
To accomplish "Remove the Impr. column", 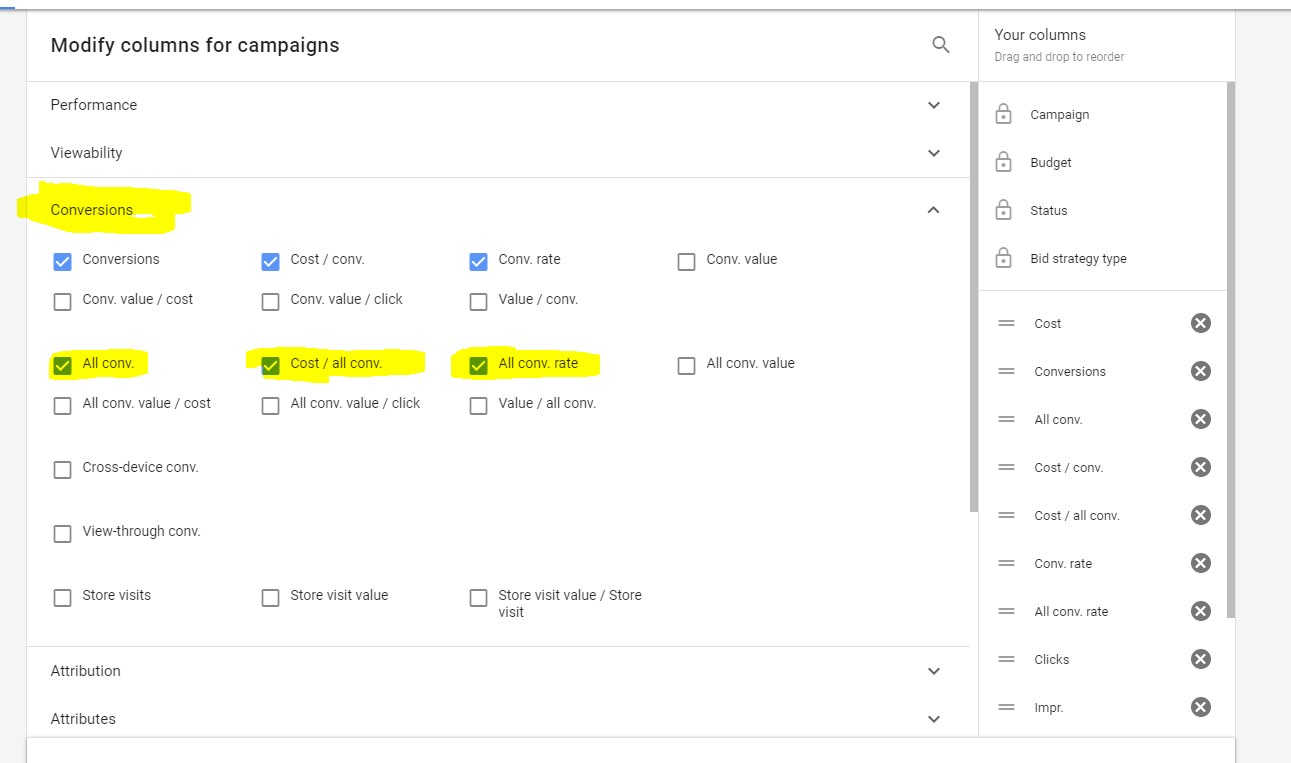I will tap(1200, 707).
